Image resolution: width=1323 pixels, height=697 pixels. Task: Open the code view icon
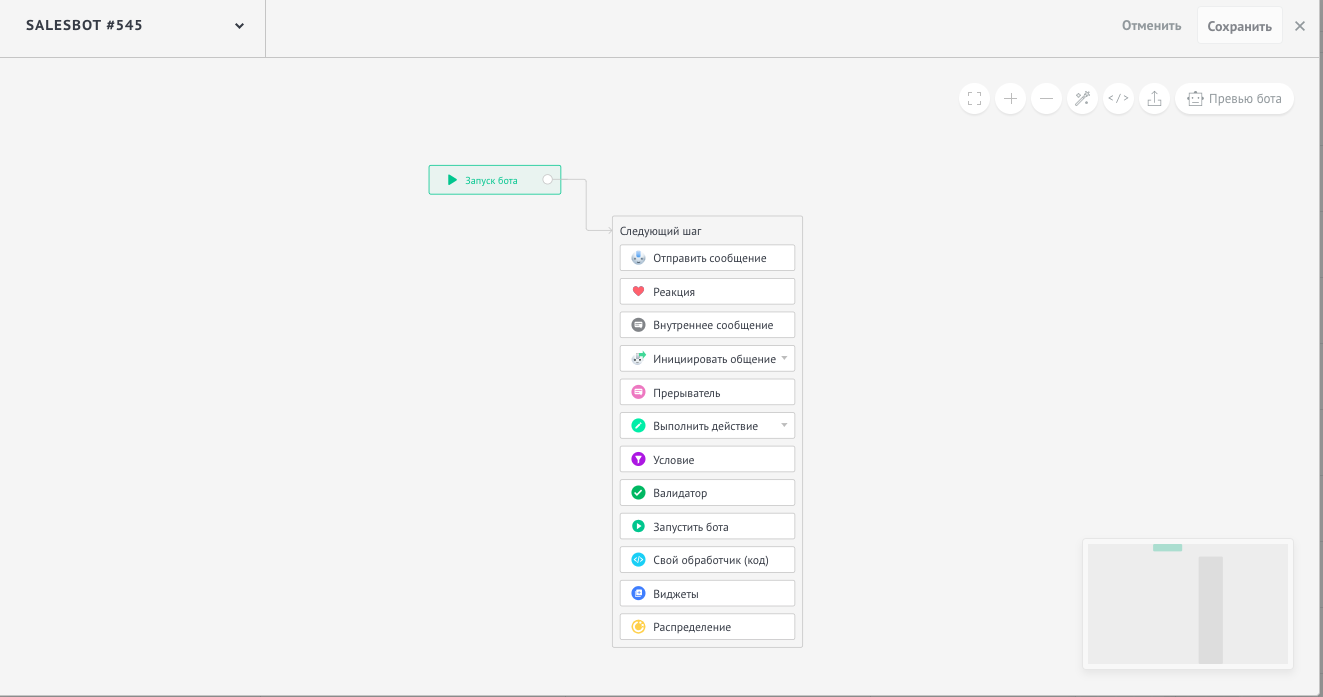(1118, 99)
